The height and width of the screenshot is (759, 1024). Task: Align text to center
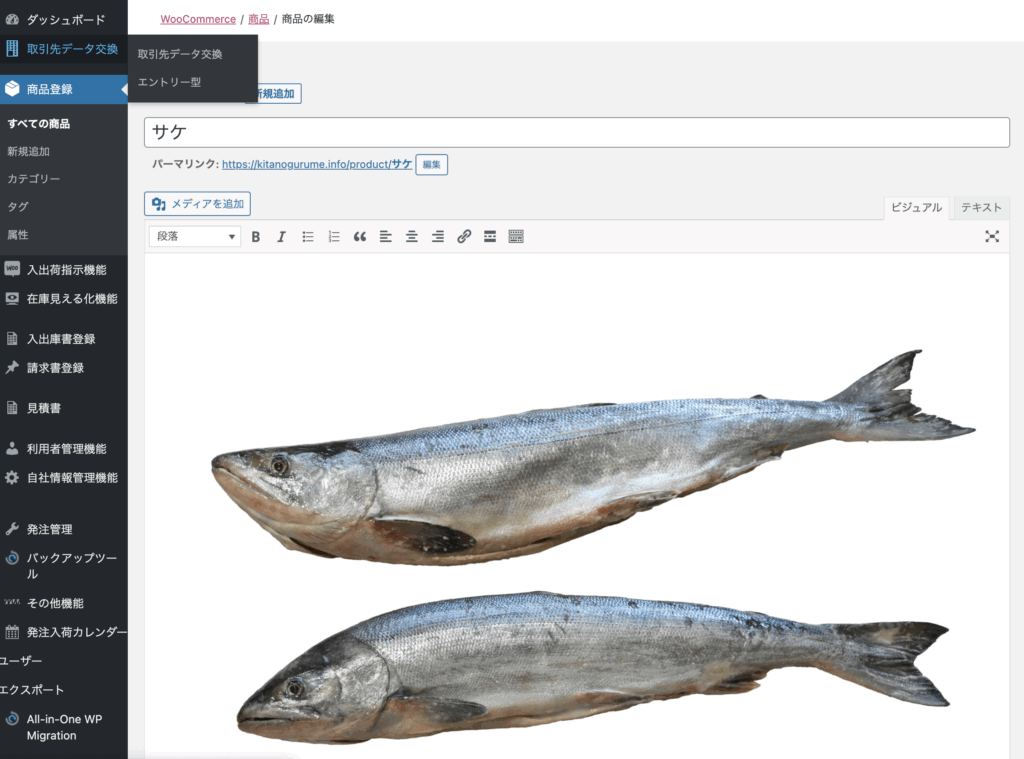click(x=412, y=237)
